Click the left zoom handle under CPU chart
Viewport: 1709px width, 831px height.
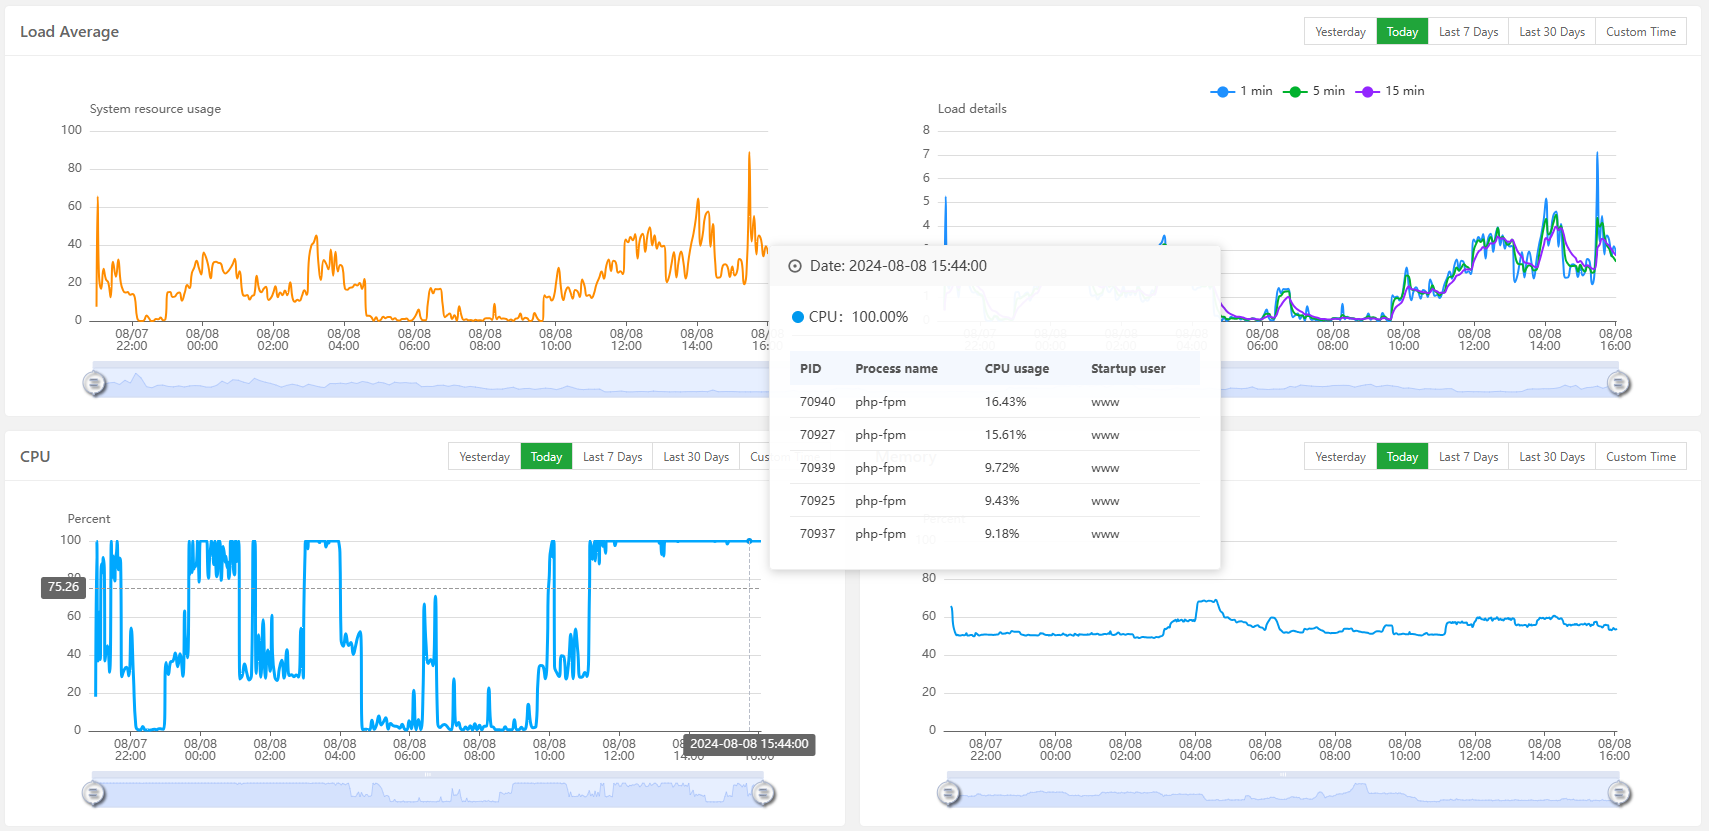coord(93,794)
